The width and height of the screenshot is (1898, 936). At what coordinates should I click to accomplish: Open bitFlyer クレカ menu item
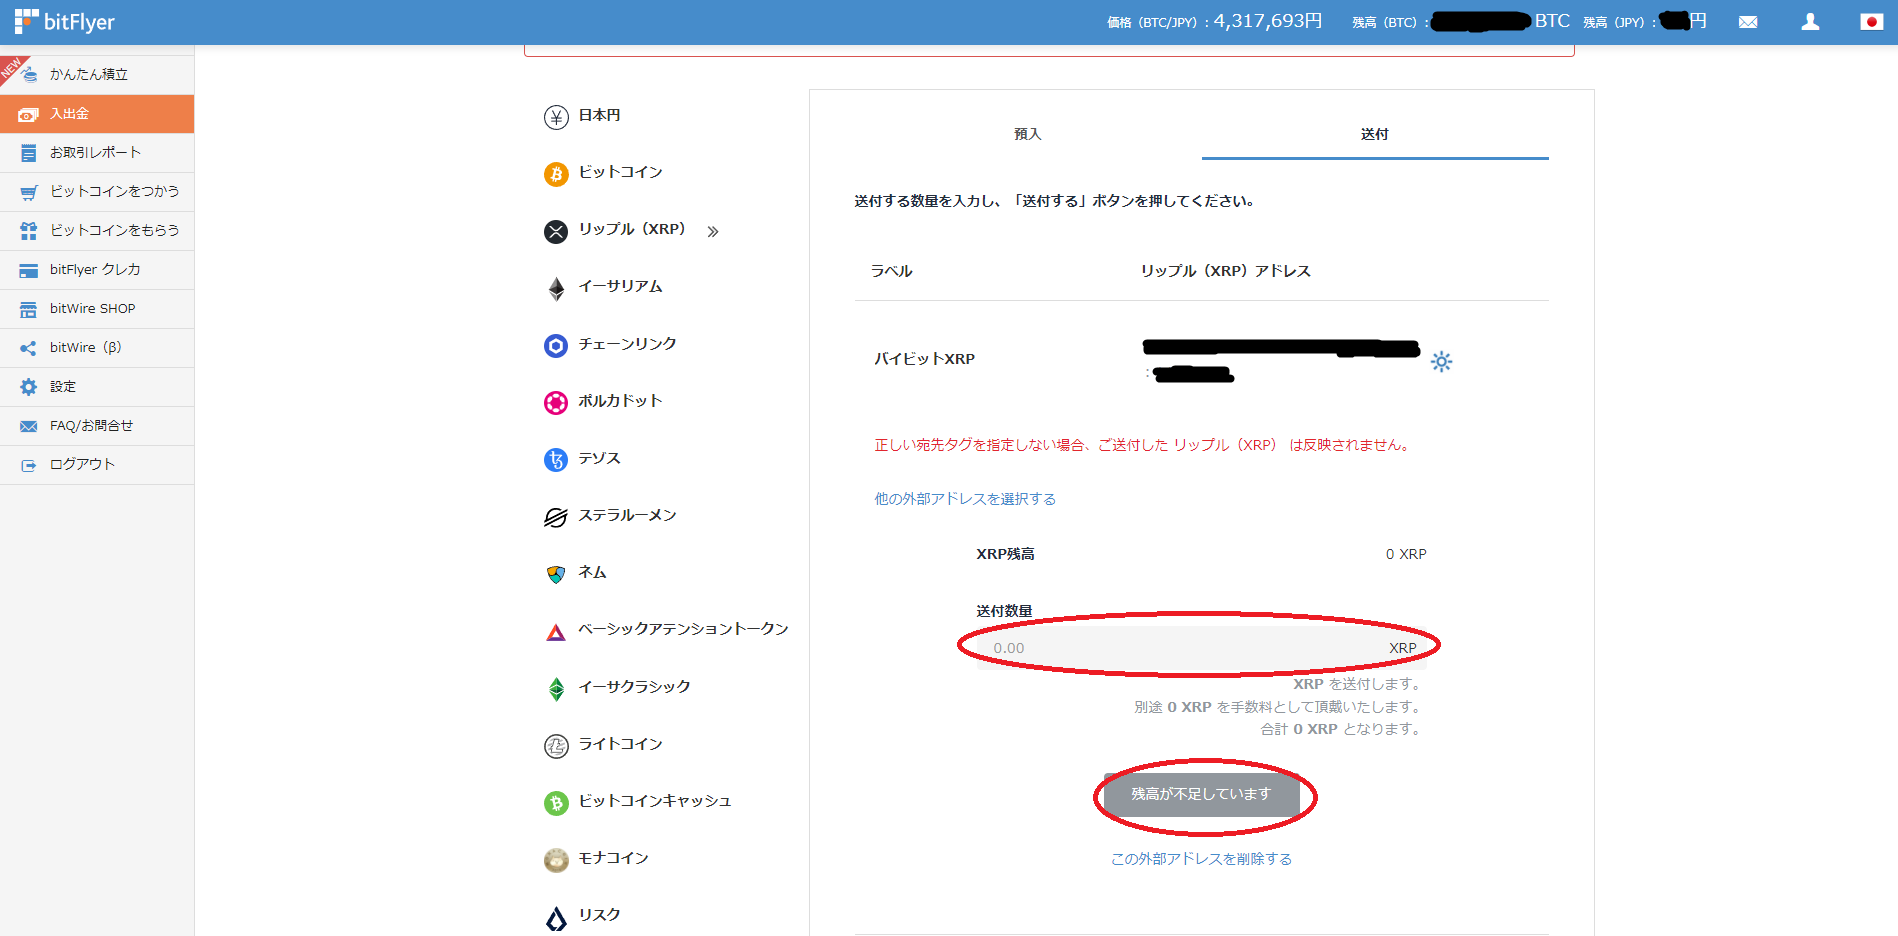click(97, 270)
